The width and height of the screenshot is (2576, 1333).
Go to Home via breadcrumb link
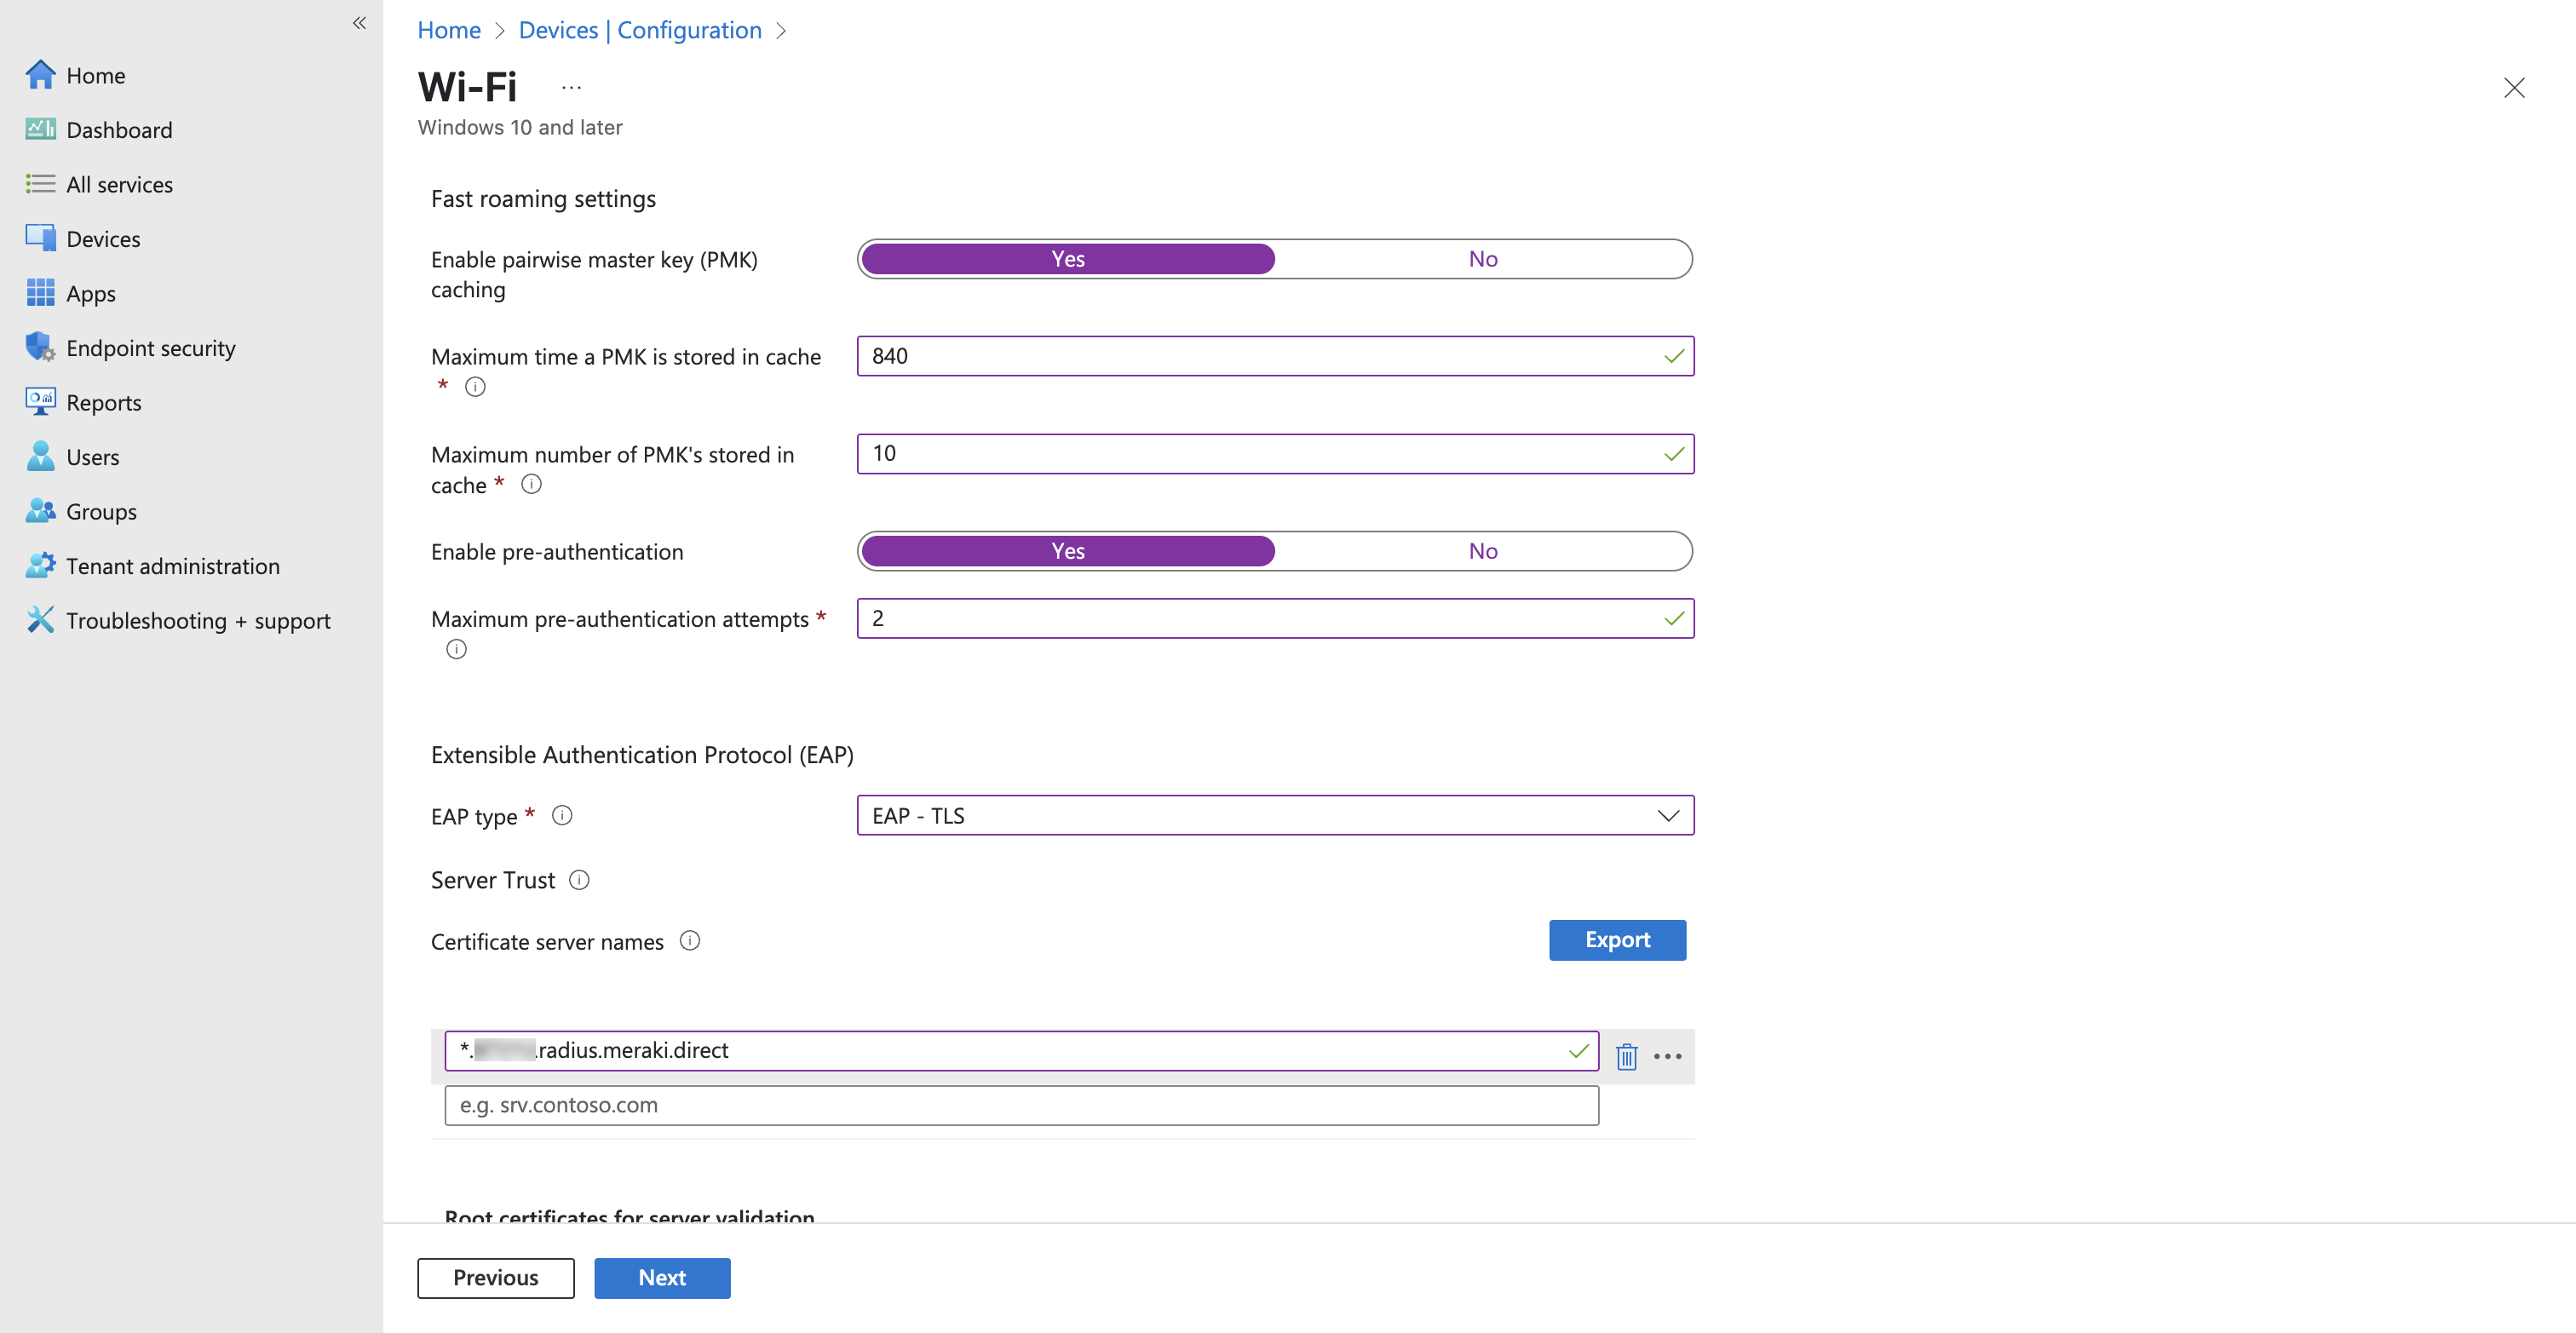click(x=449, y=30)
